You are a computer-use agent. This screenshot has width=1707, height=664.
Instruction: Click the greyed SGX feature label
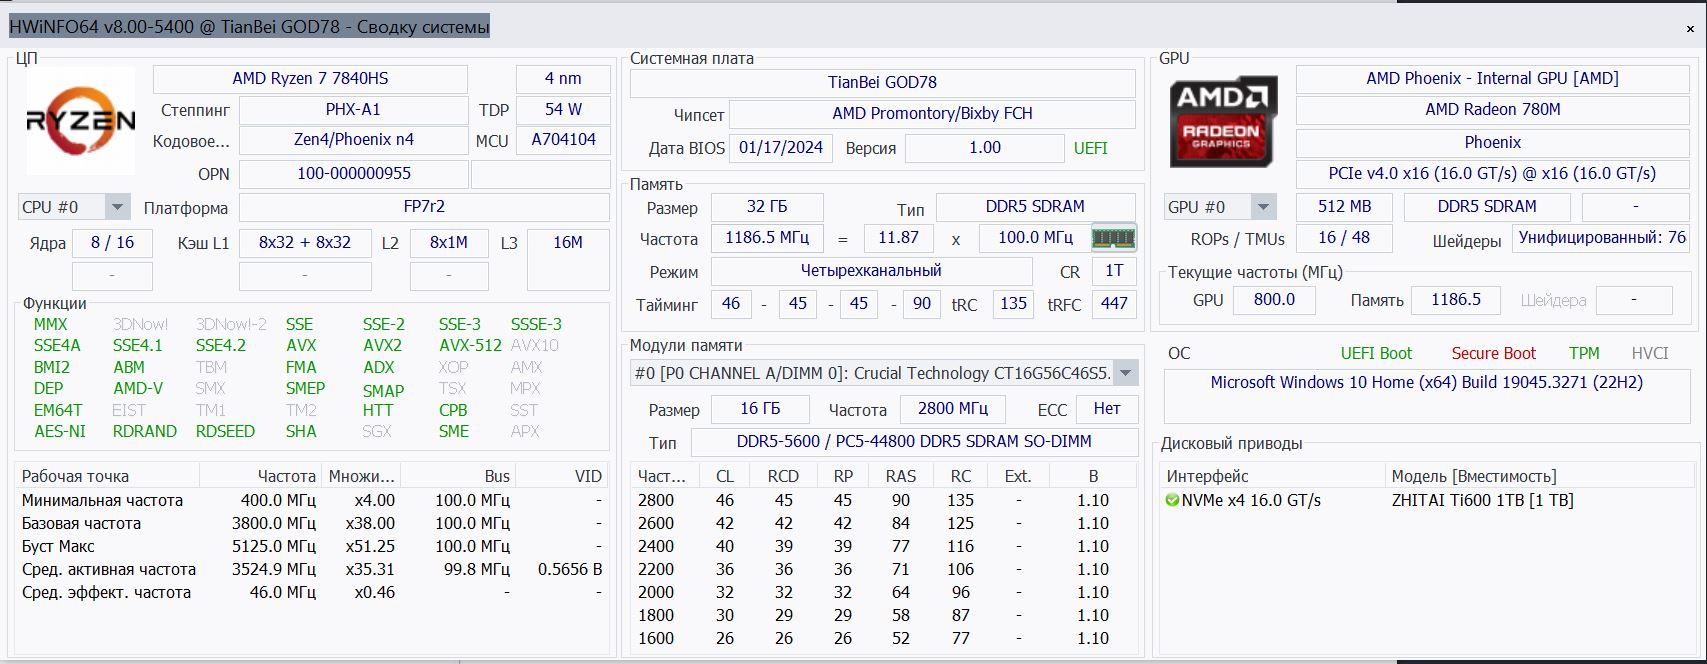point(377,432)
